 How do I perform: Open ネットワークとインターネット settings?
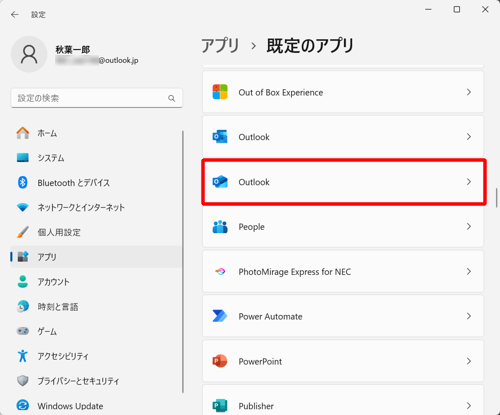point(96,207)
